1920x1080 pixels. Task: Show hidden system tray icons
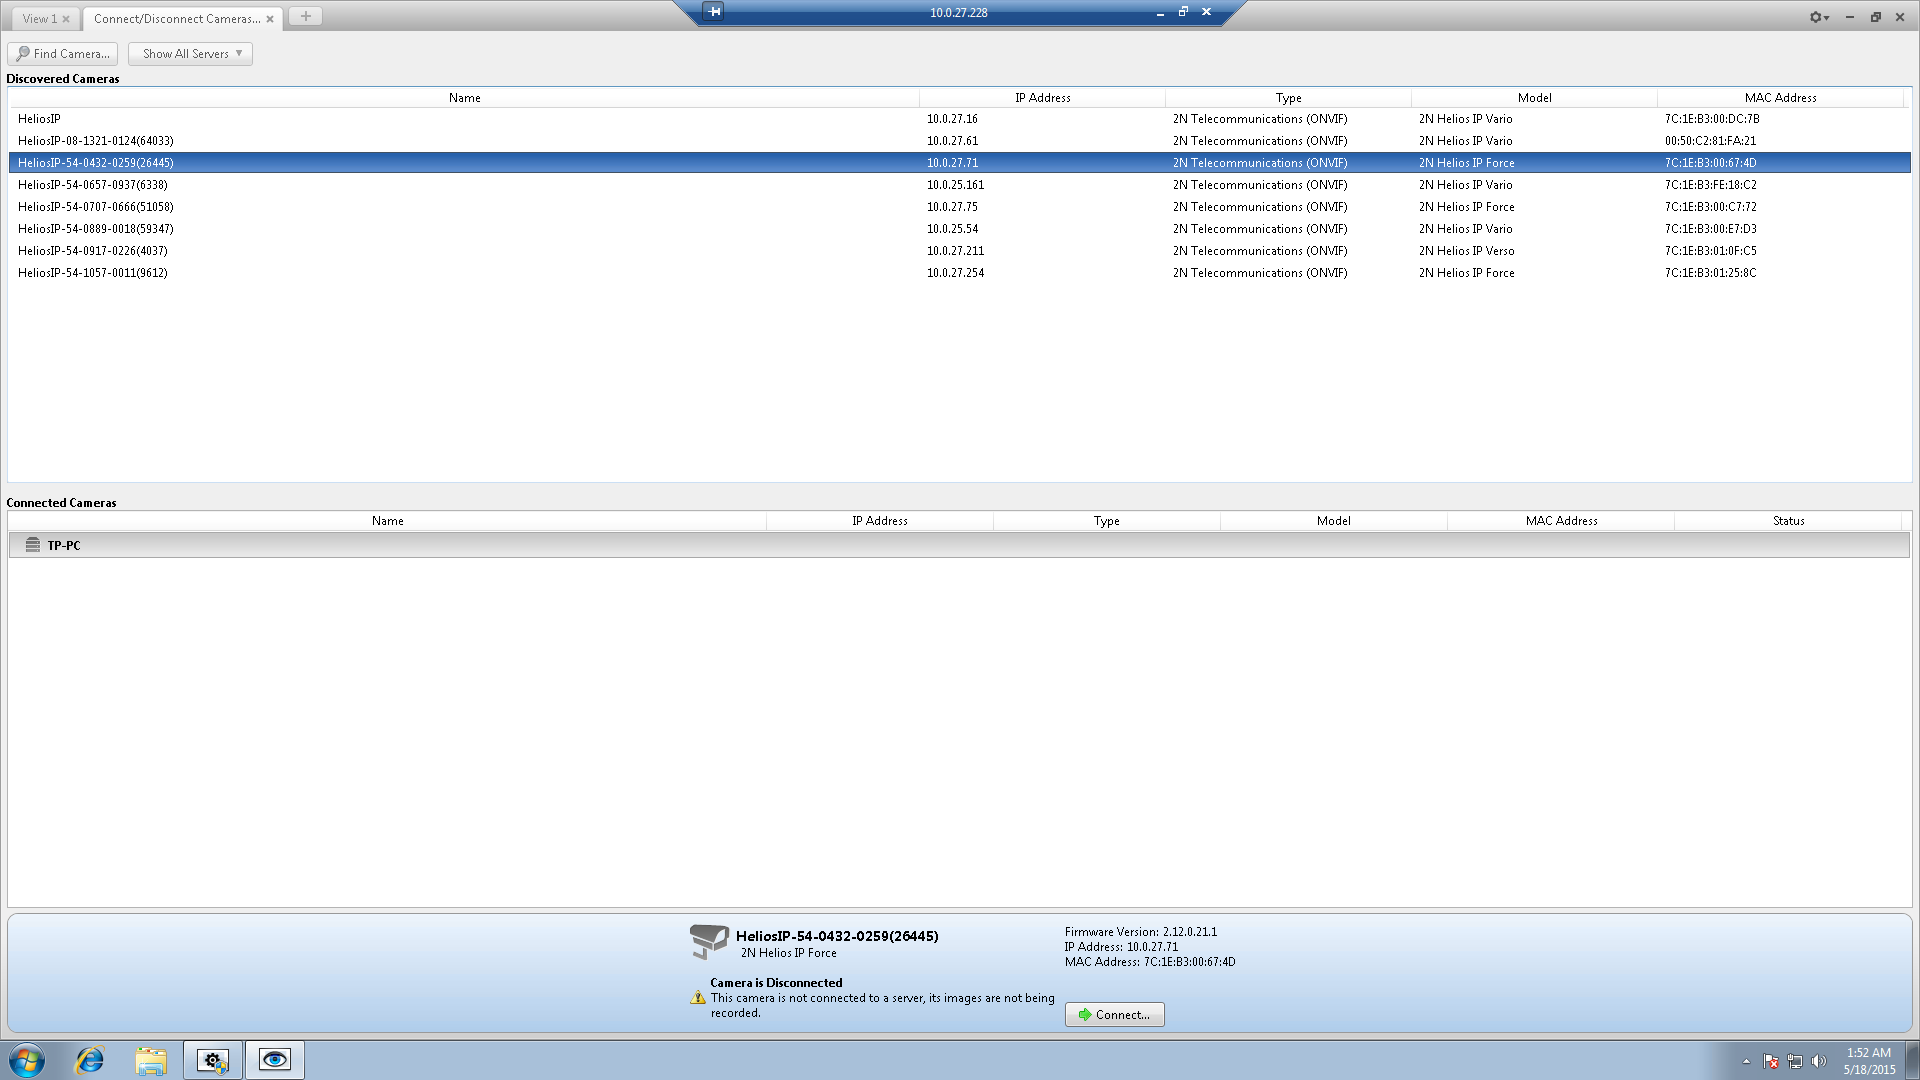click(x=1746, y=1062)
